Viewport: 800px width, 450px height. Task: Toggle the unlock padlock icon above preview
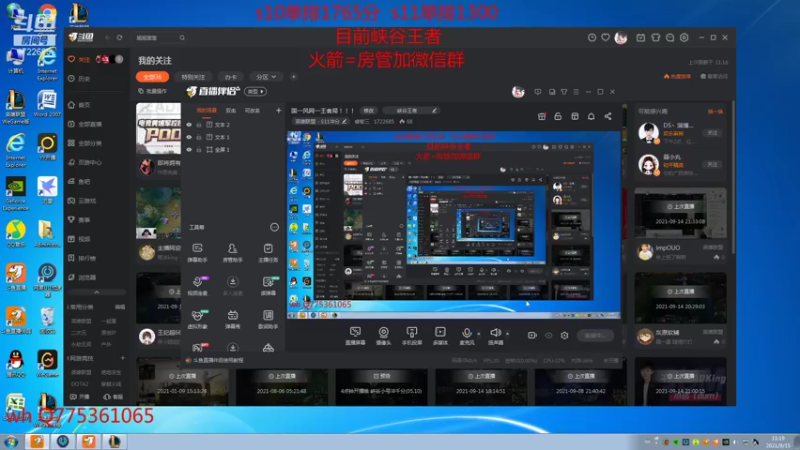(x=558, y=116)
